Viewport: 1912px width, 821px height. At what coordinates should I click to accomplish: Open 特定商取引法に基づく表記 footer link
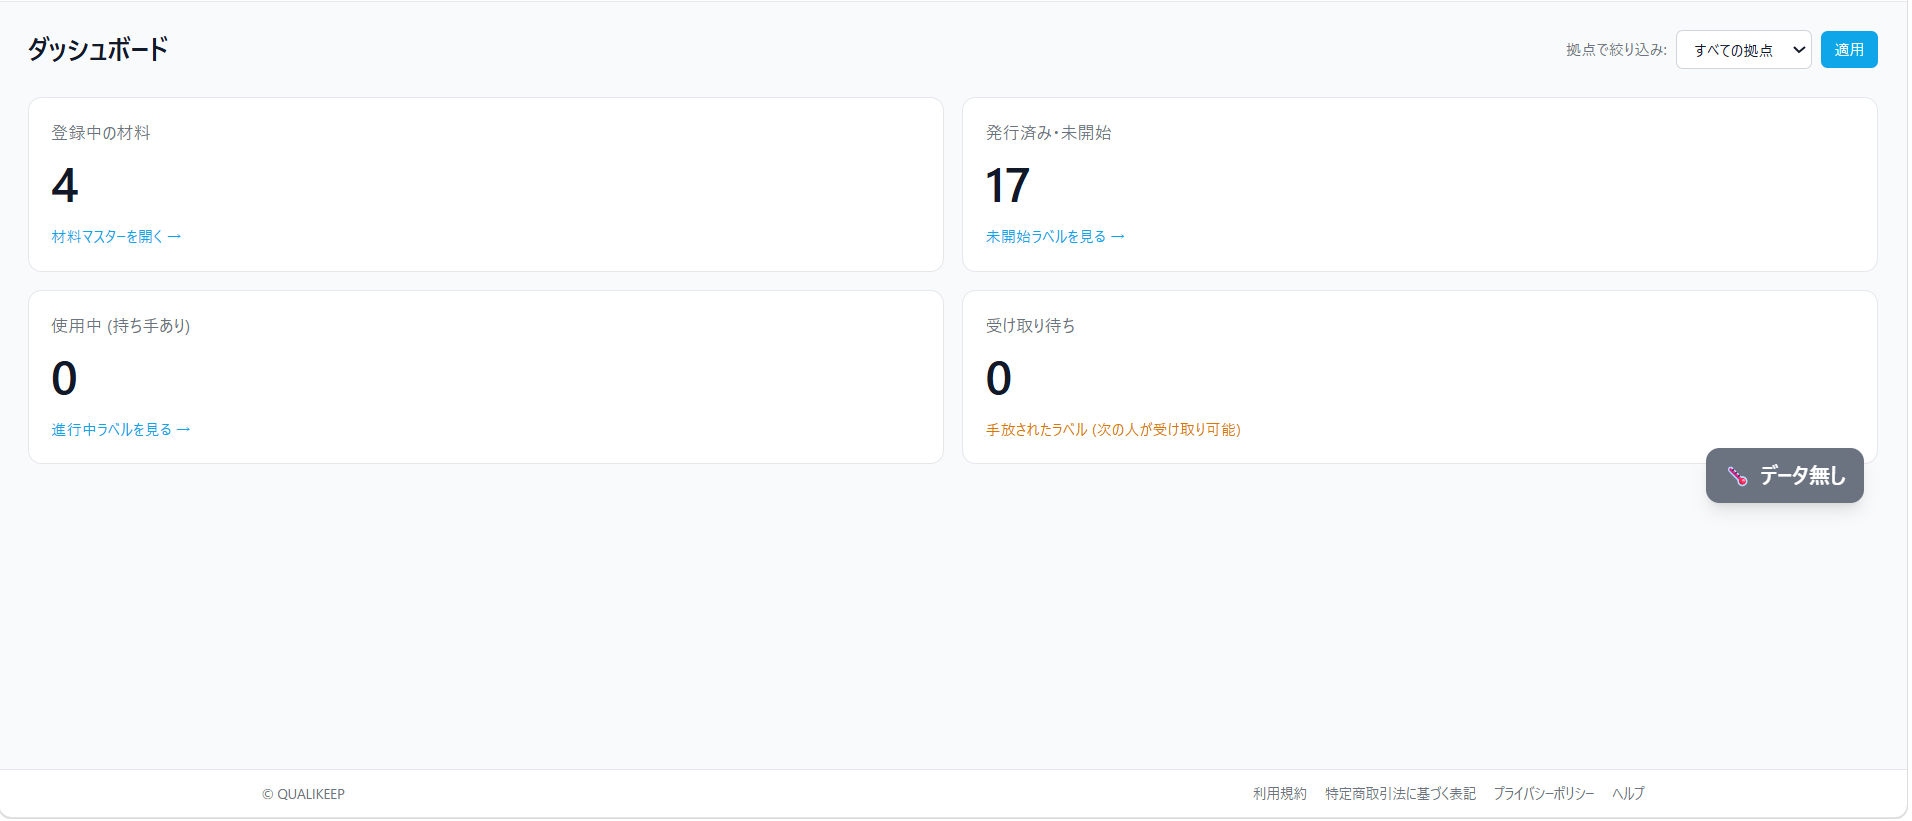coord(1400,794)
